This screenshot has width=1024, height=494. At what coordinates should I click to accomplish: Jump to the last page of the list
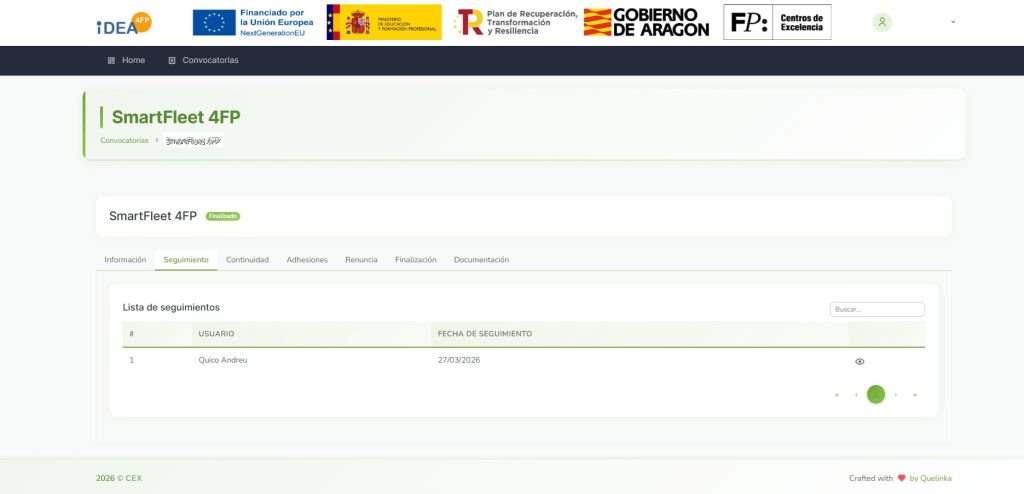915,395
